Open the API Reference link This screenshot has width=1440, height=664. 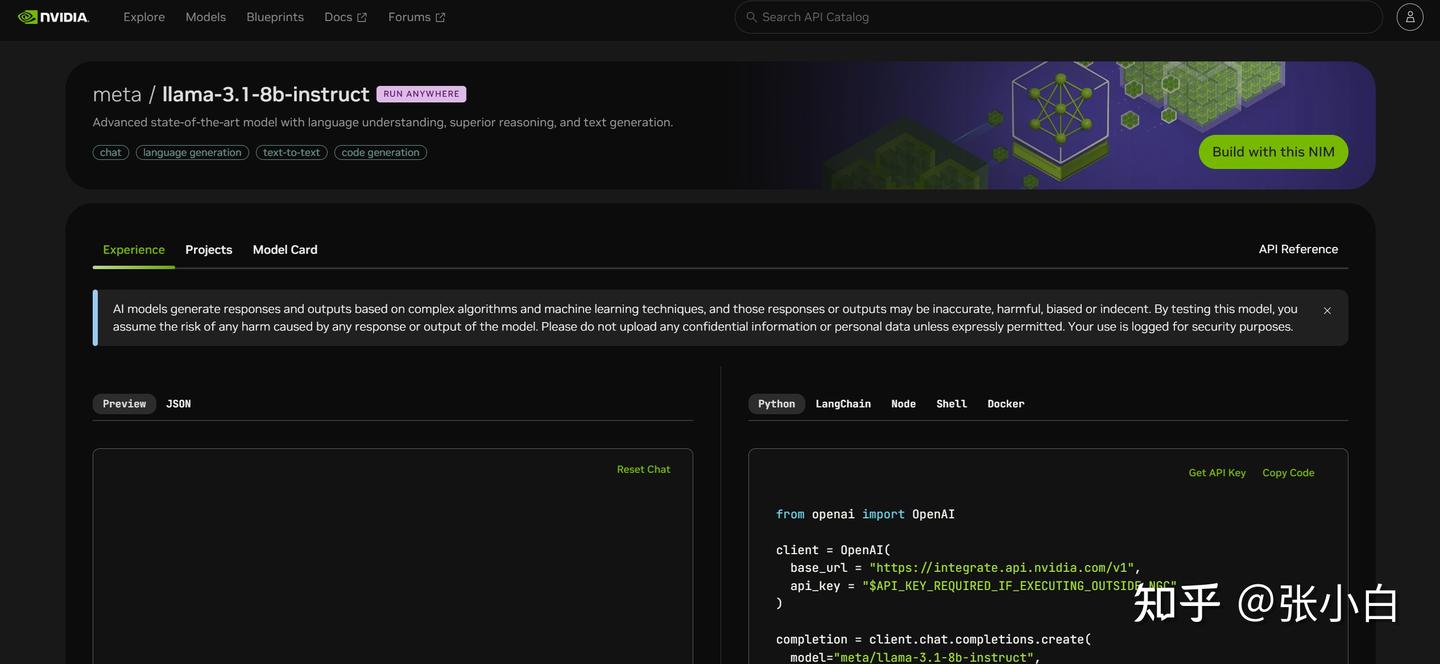[x=1298, y=249]
